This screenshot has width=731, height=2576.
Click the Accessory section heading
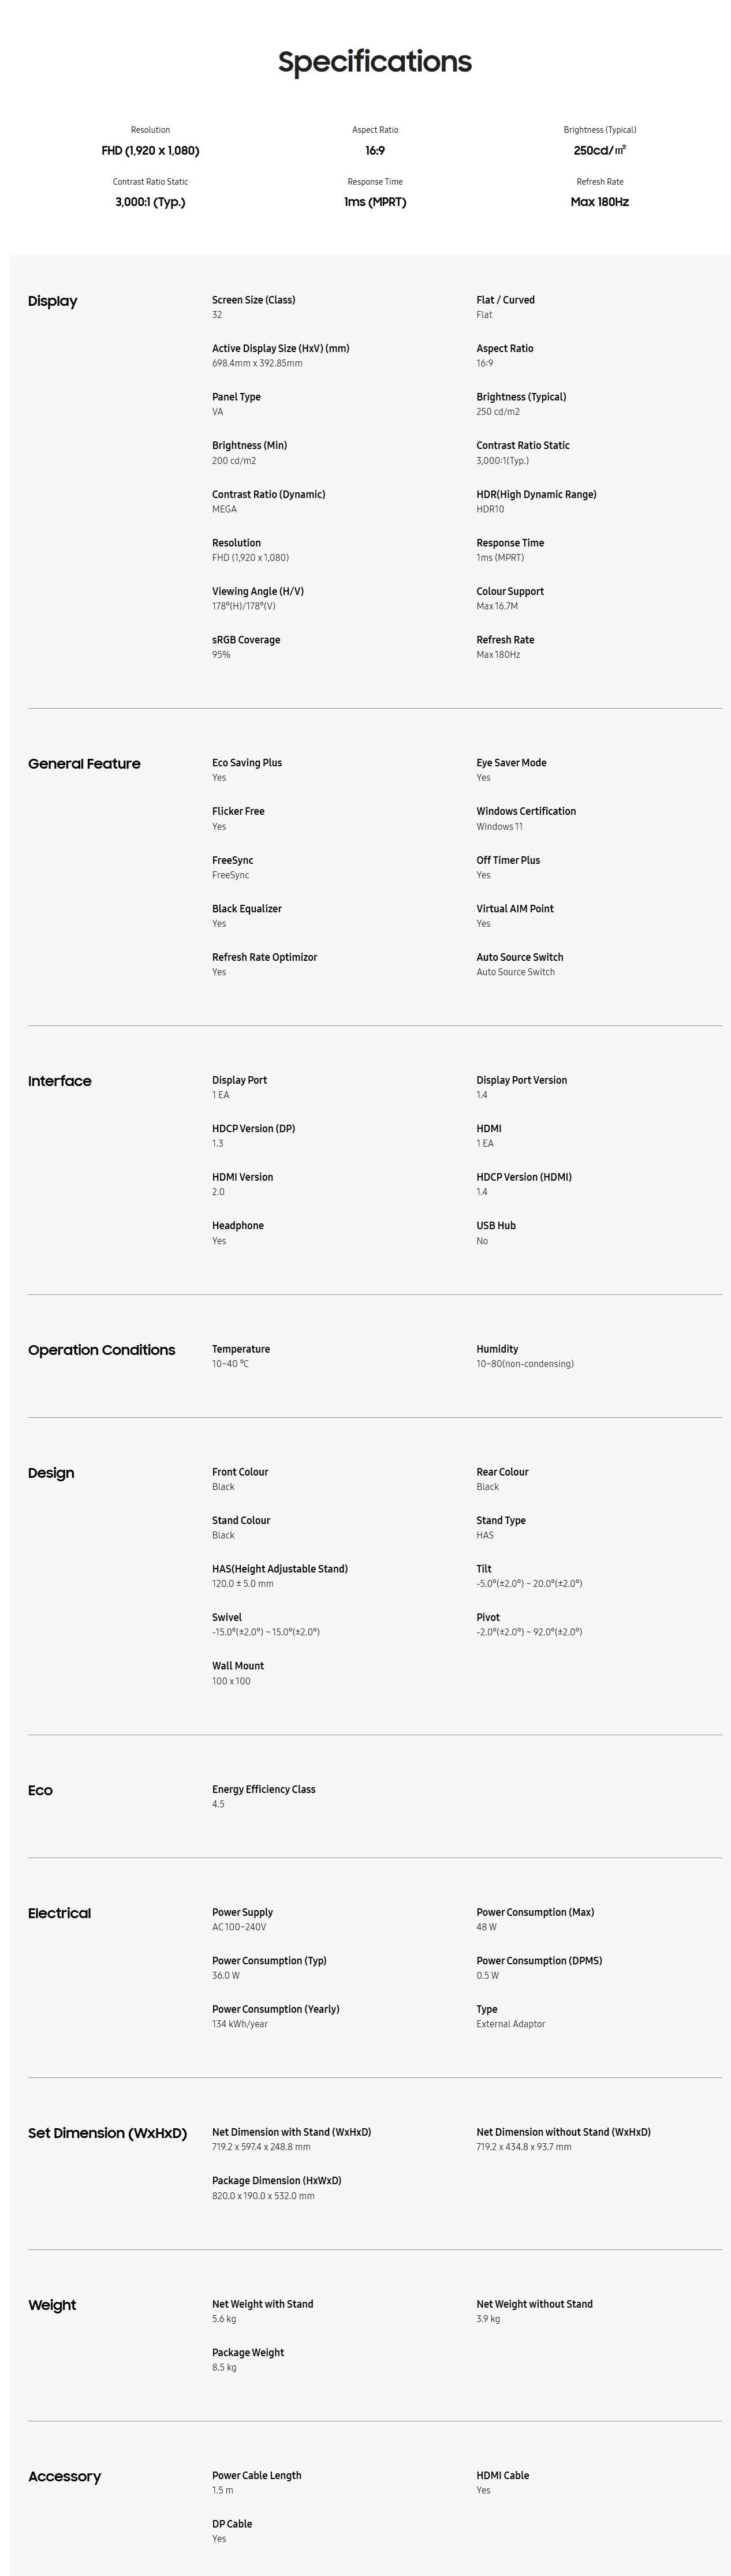tap(64, 2476)
